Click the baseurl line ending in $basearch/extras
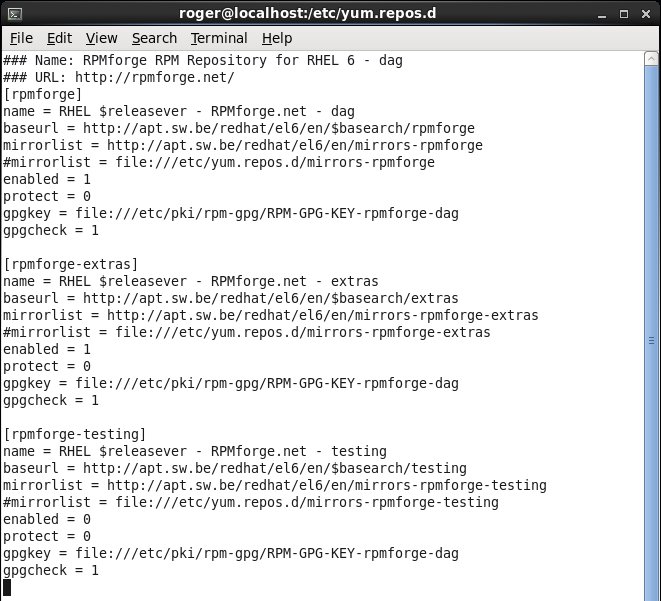Viewport: 661px width, 601px height. [x=231, y=298]
